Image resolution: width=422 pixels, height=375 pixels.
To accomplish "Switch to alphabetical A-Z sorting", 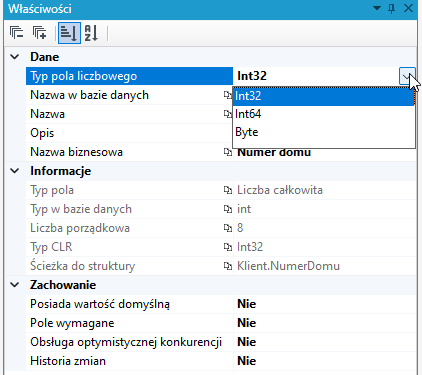I will tap(91, 33).
